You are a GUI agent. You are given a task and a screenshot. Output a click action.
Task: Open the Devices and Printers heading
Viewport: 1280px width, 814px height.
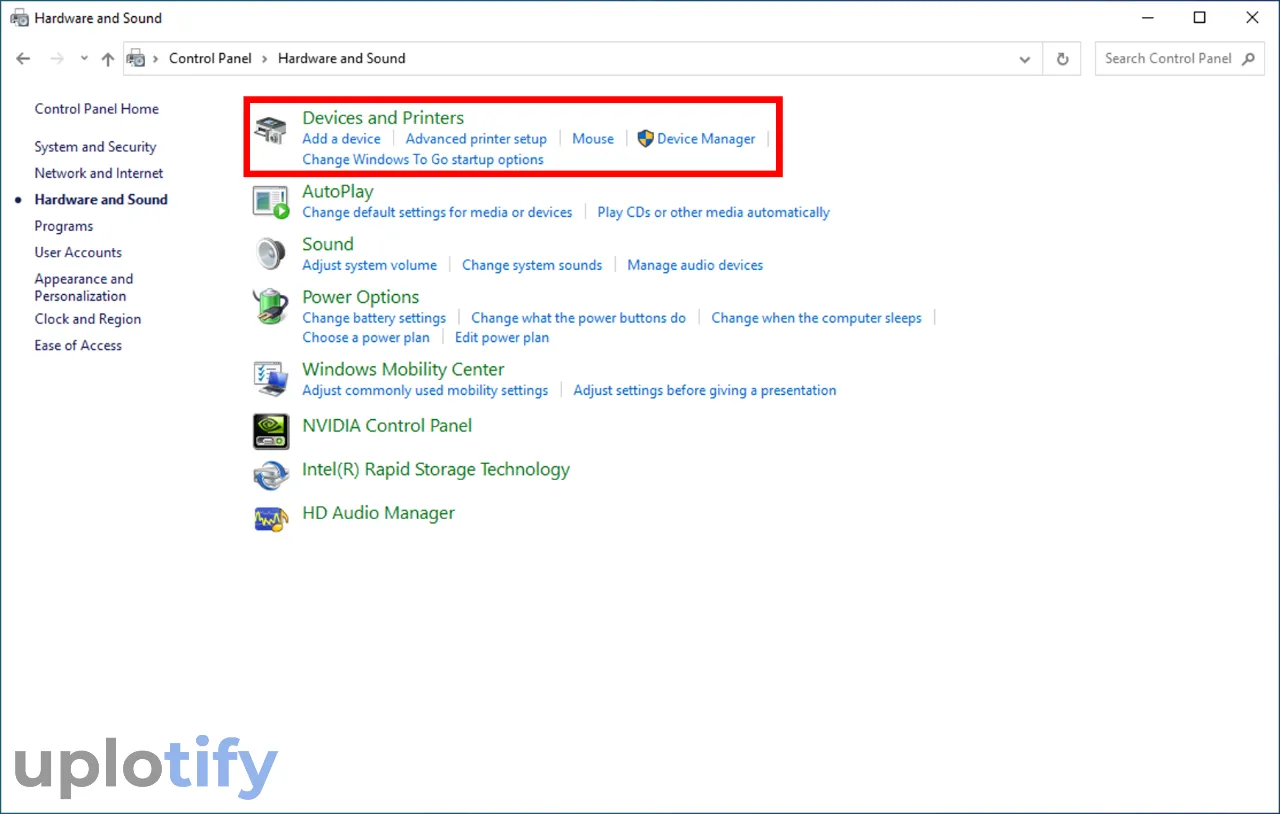pos(383,118)
